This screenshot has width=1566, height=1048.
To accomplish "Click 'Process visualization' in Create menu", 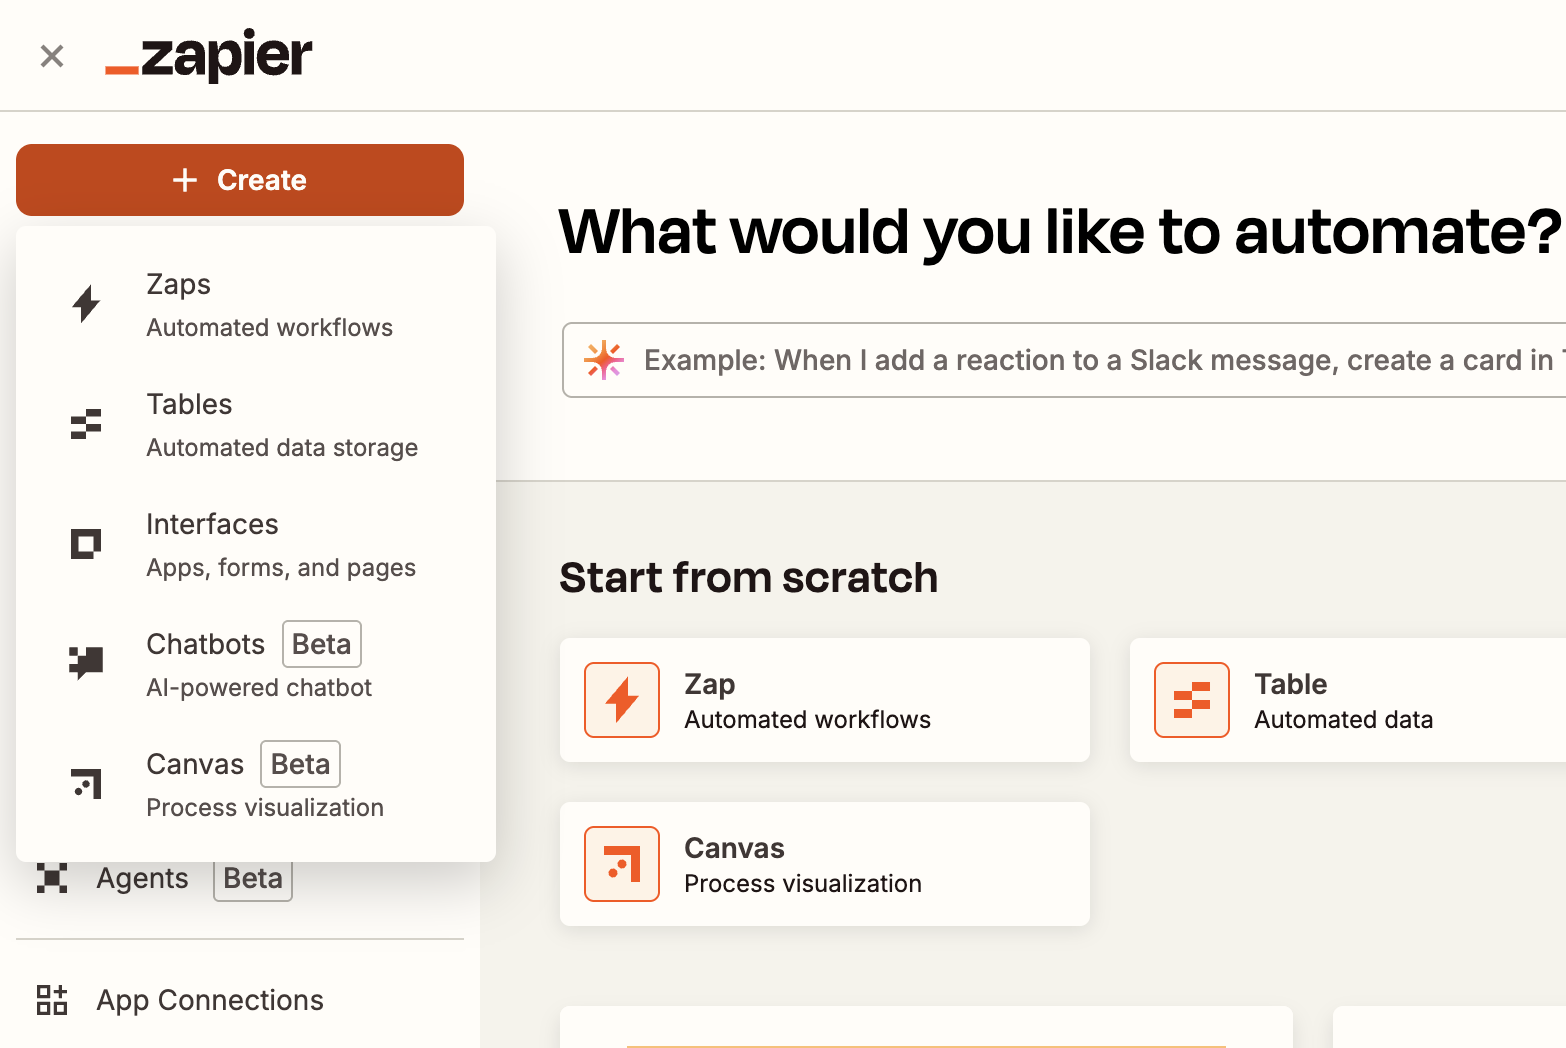I will [265, 808].
